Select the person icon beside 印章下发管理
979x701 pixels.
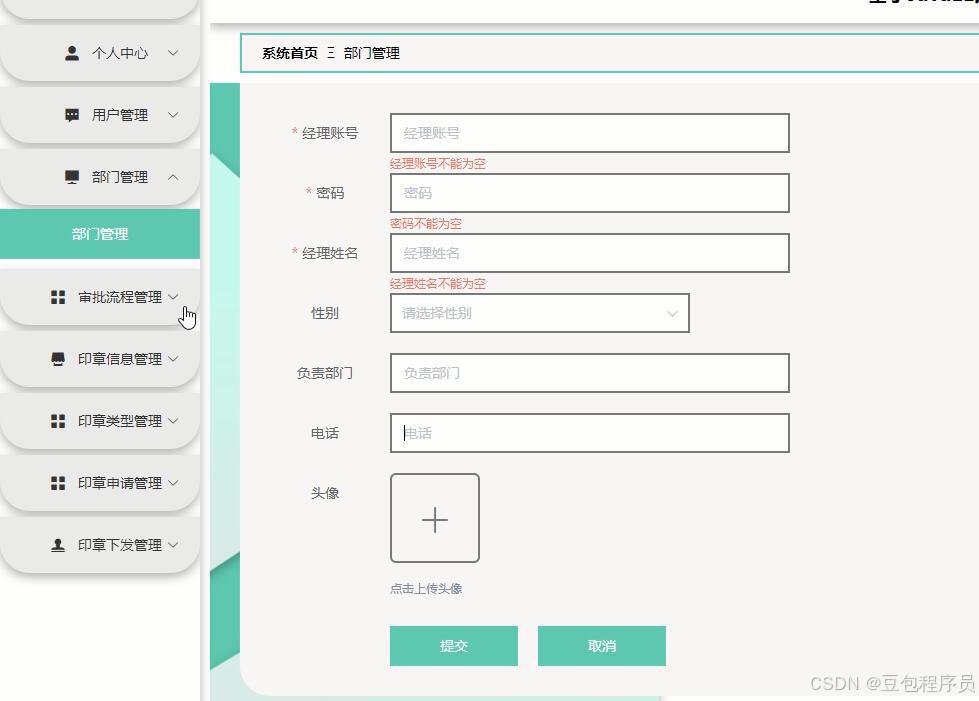tap(57, 544)
